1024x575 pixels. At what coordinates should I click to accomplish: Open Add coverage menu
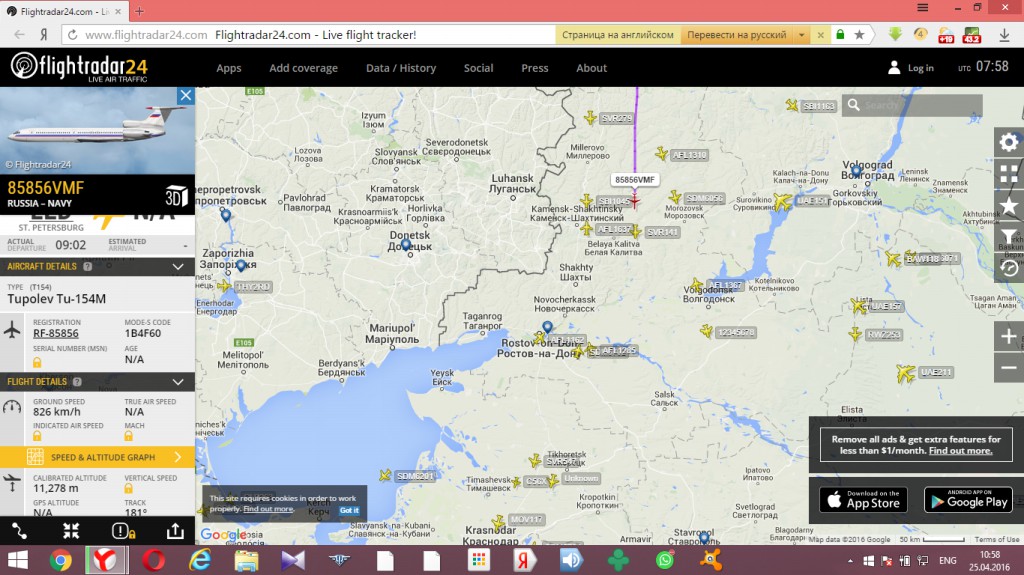304,68
